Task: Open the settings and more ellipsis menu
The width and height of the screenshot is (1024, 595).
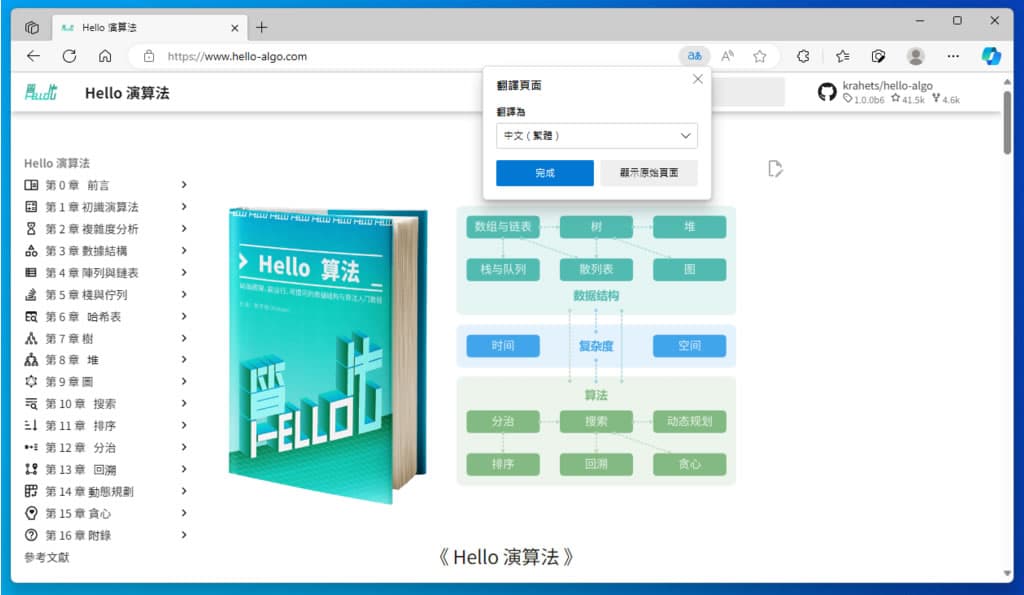Action: coord(953,56)
